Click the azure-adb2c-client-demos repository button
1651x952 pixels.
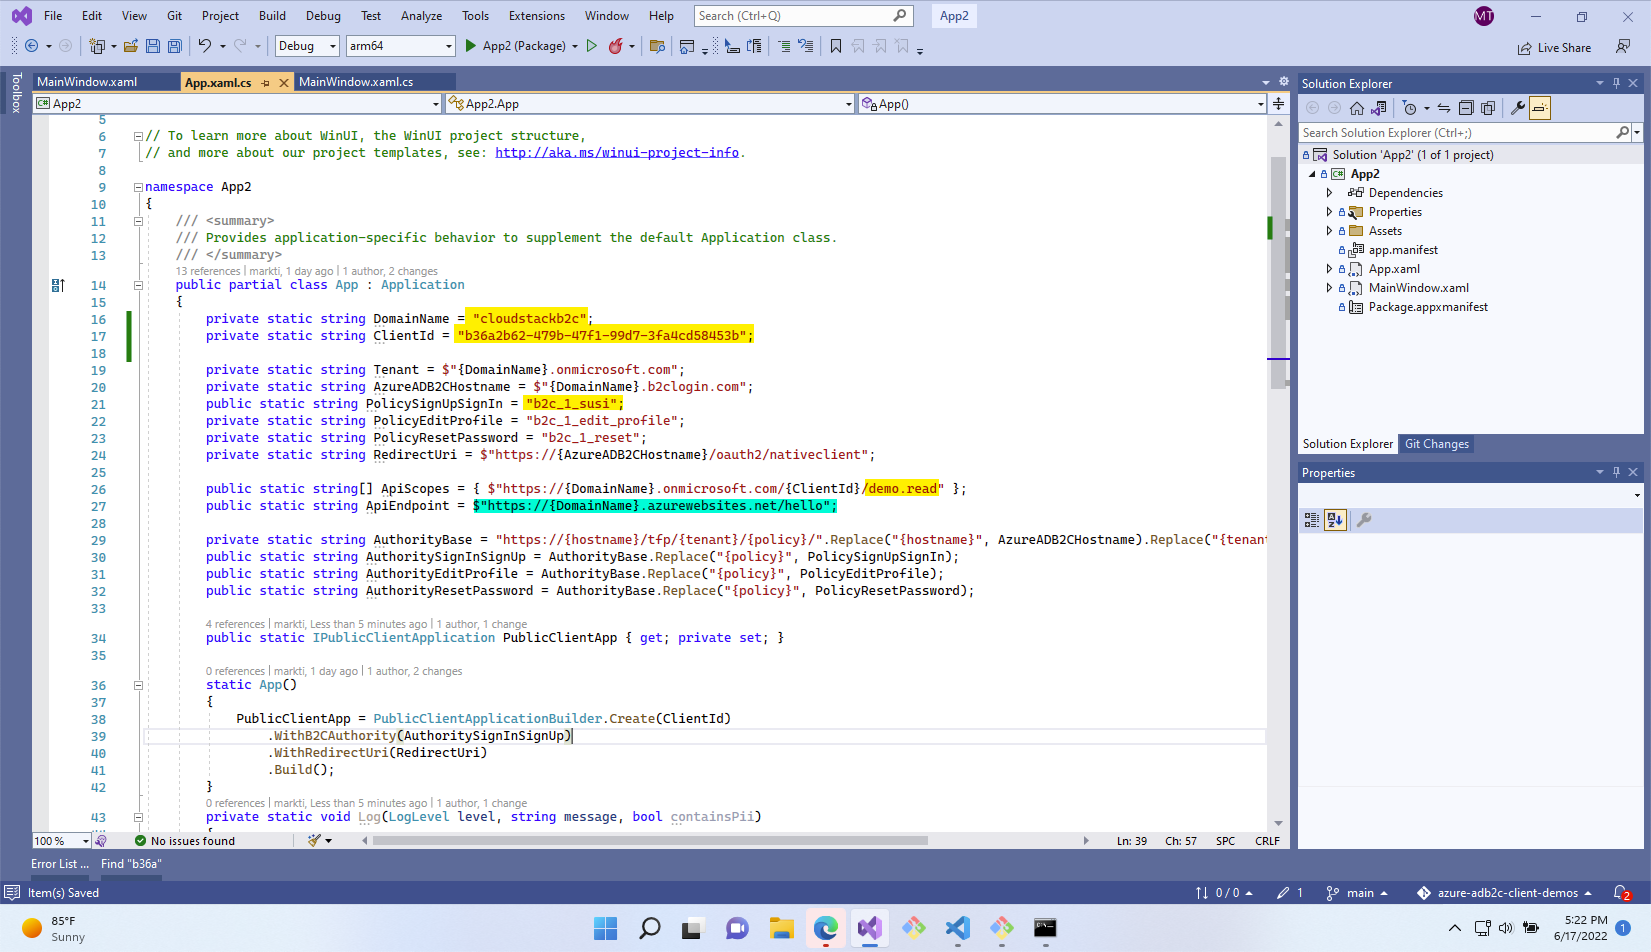tap(1504, 893)
